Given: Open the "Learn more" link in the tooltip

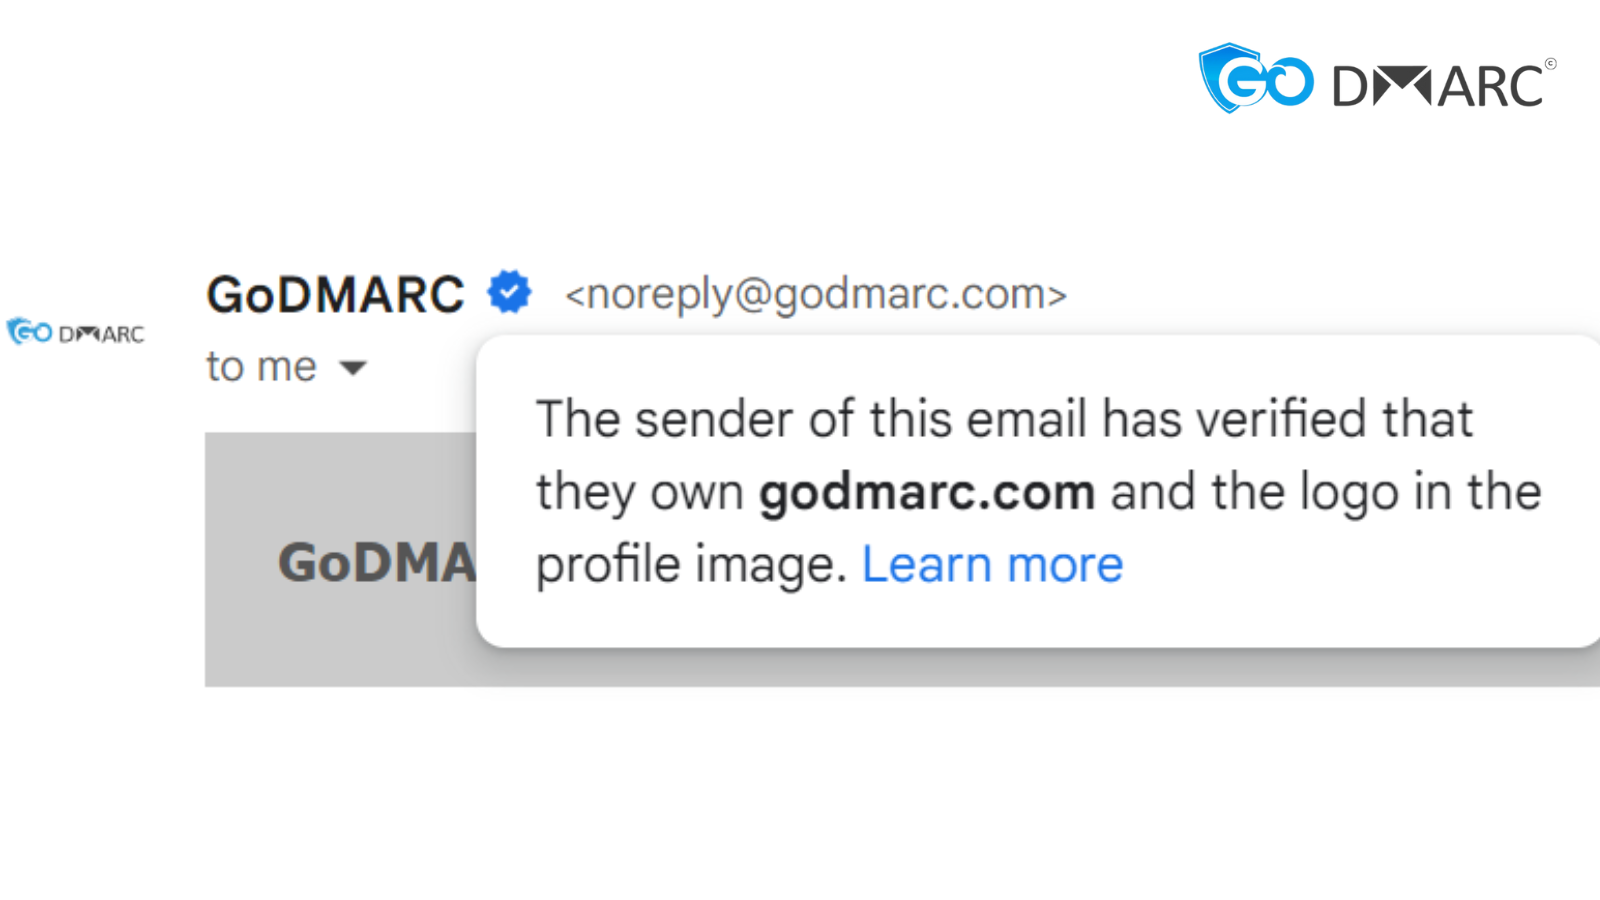Looking at the screenshot, I should click(992, 565).
